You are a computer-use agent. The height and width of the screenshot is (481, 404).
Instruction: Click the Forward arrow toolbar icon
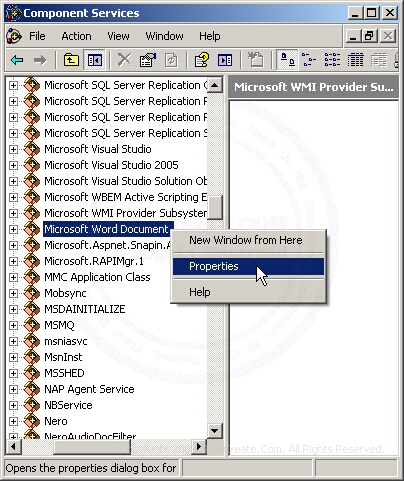pos(40,60)
